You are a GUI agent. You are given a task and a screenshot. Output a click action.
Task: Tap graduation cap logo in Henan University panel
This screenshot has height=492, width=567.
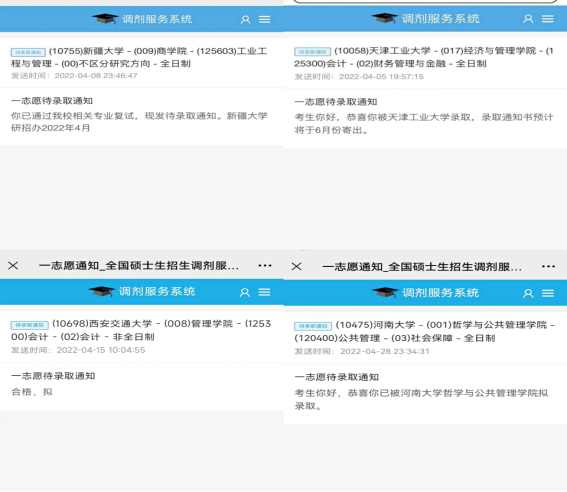point(385,292)
